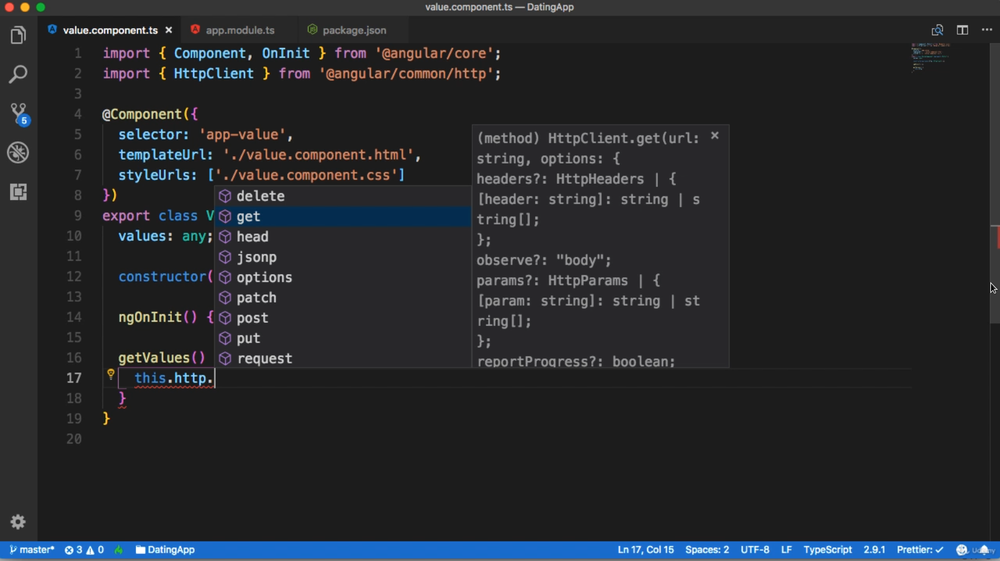Choose head from autocomplete list
This screenshot has height=561, width=1000.
click(x=342, y=237)
